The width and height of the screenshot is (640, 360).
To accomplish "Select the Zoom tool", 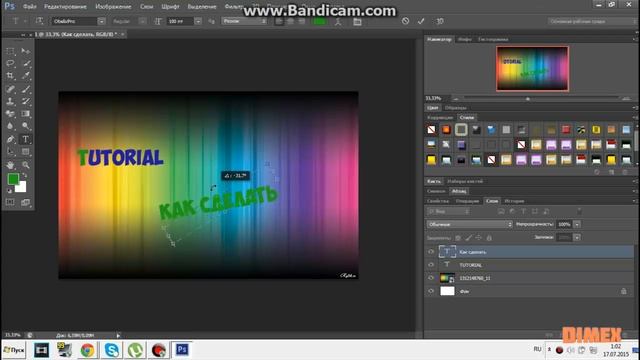I will tap(26, 165).
